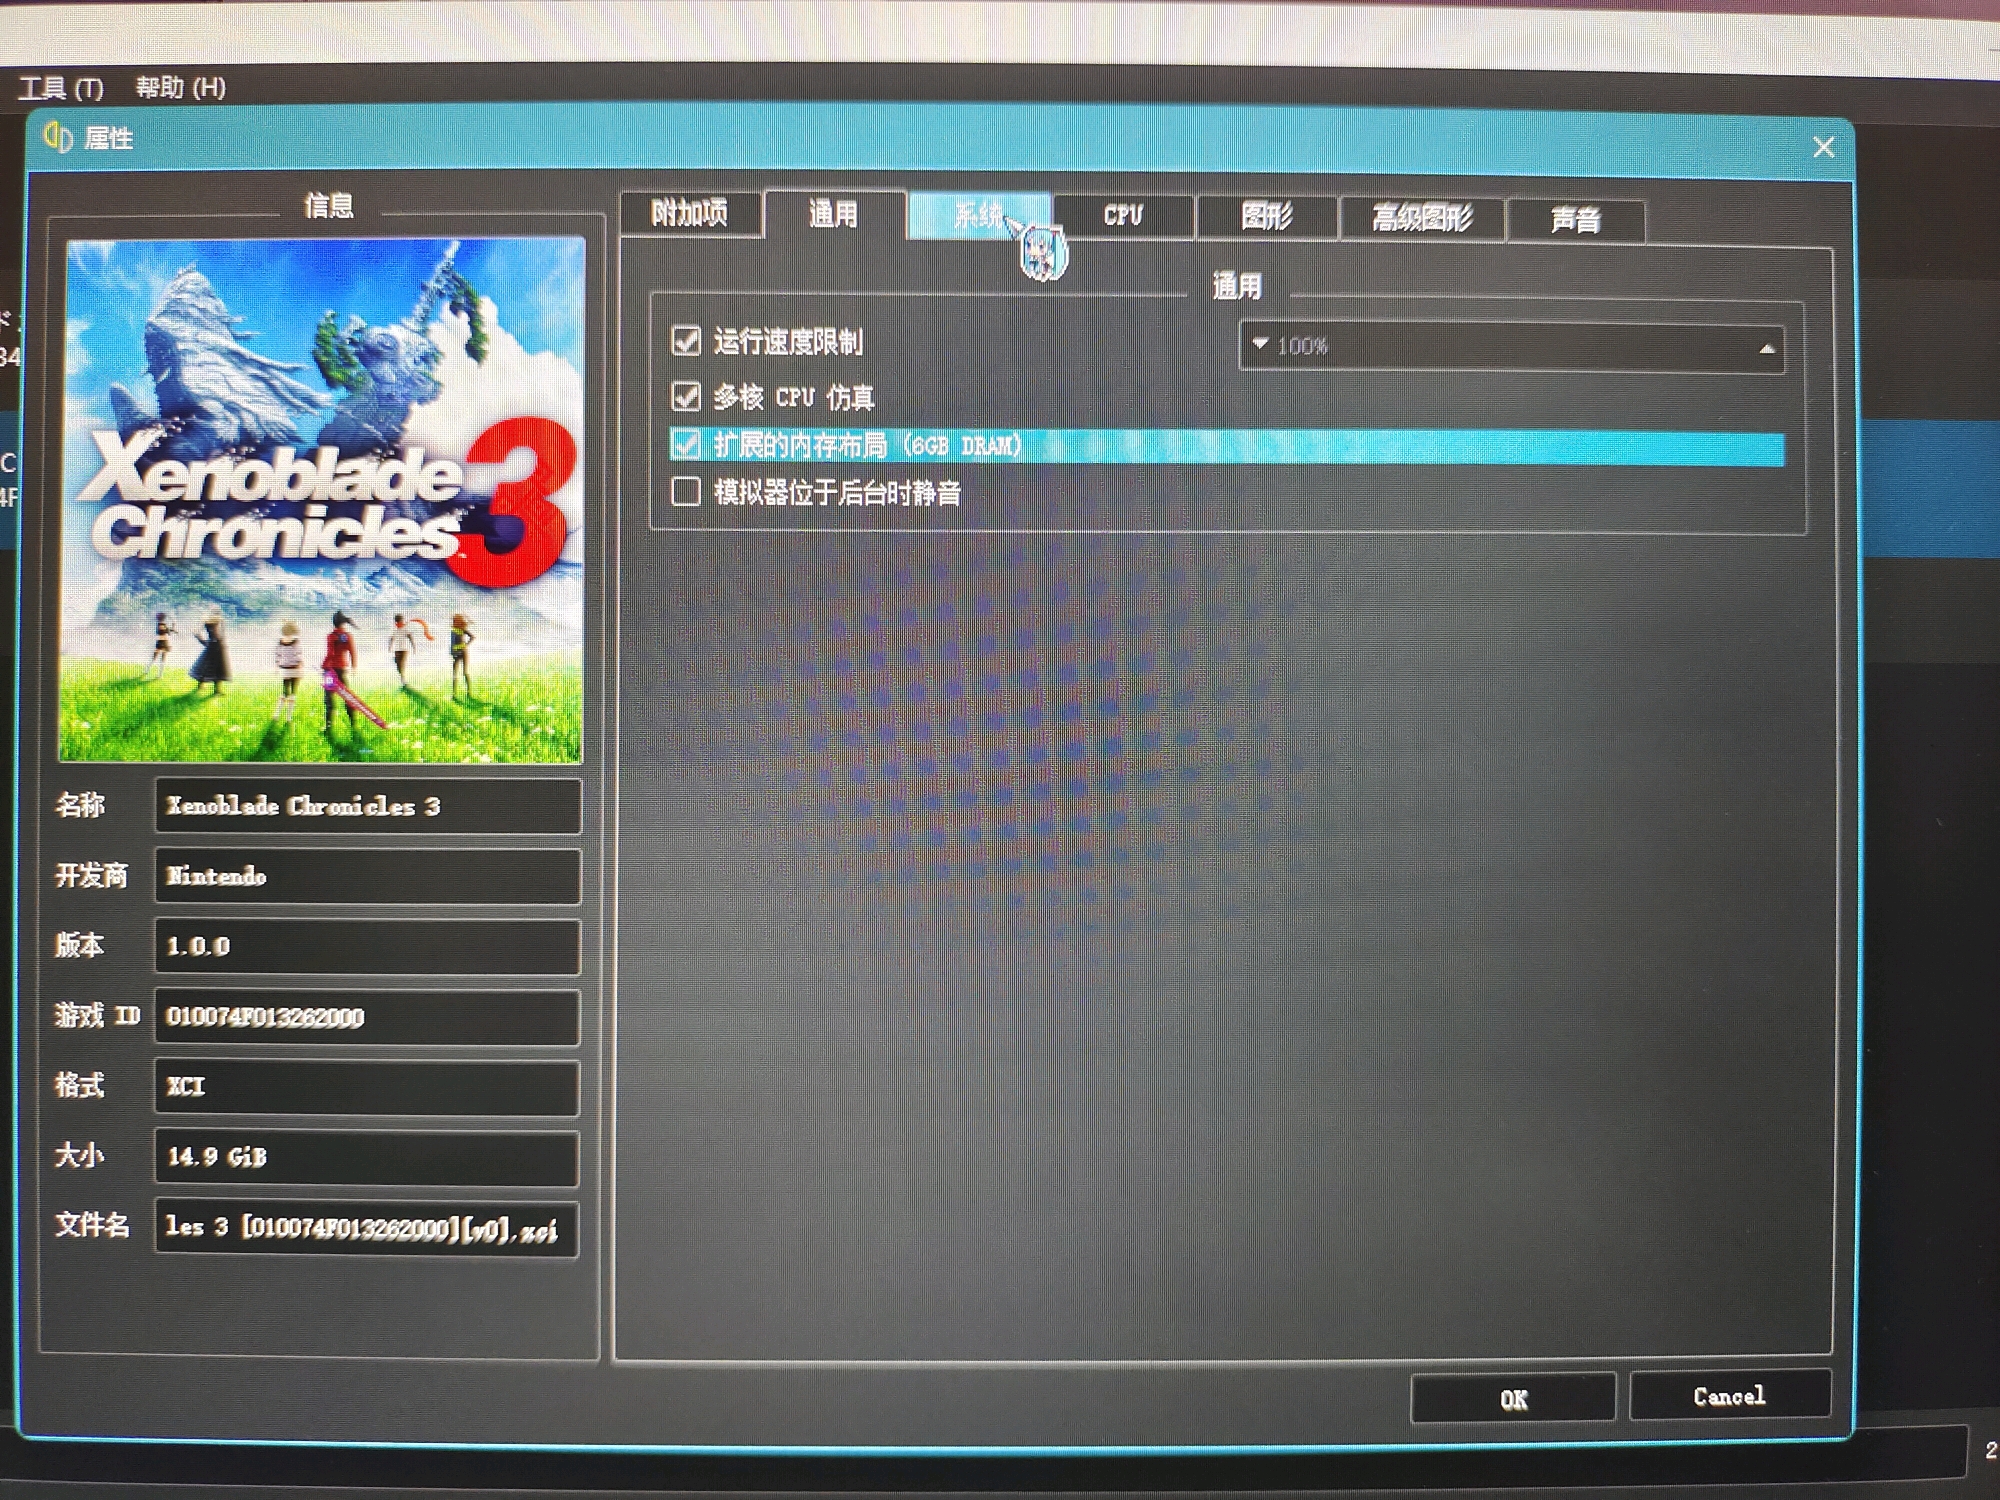Click the Xenoblade Chronicles 3 cover image
The image size is (2000, 1500).
pos(322,500)
